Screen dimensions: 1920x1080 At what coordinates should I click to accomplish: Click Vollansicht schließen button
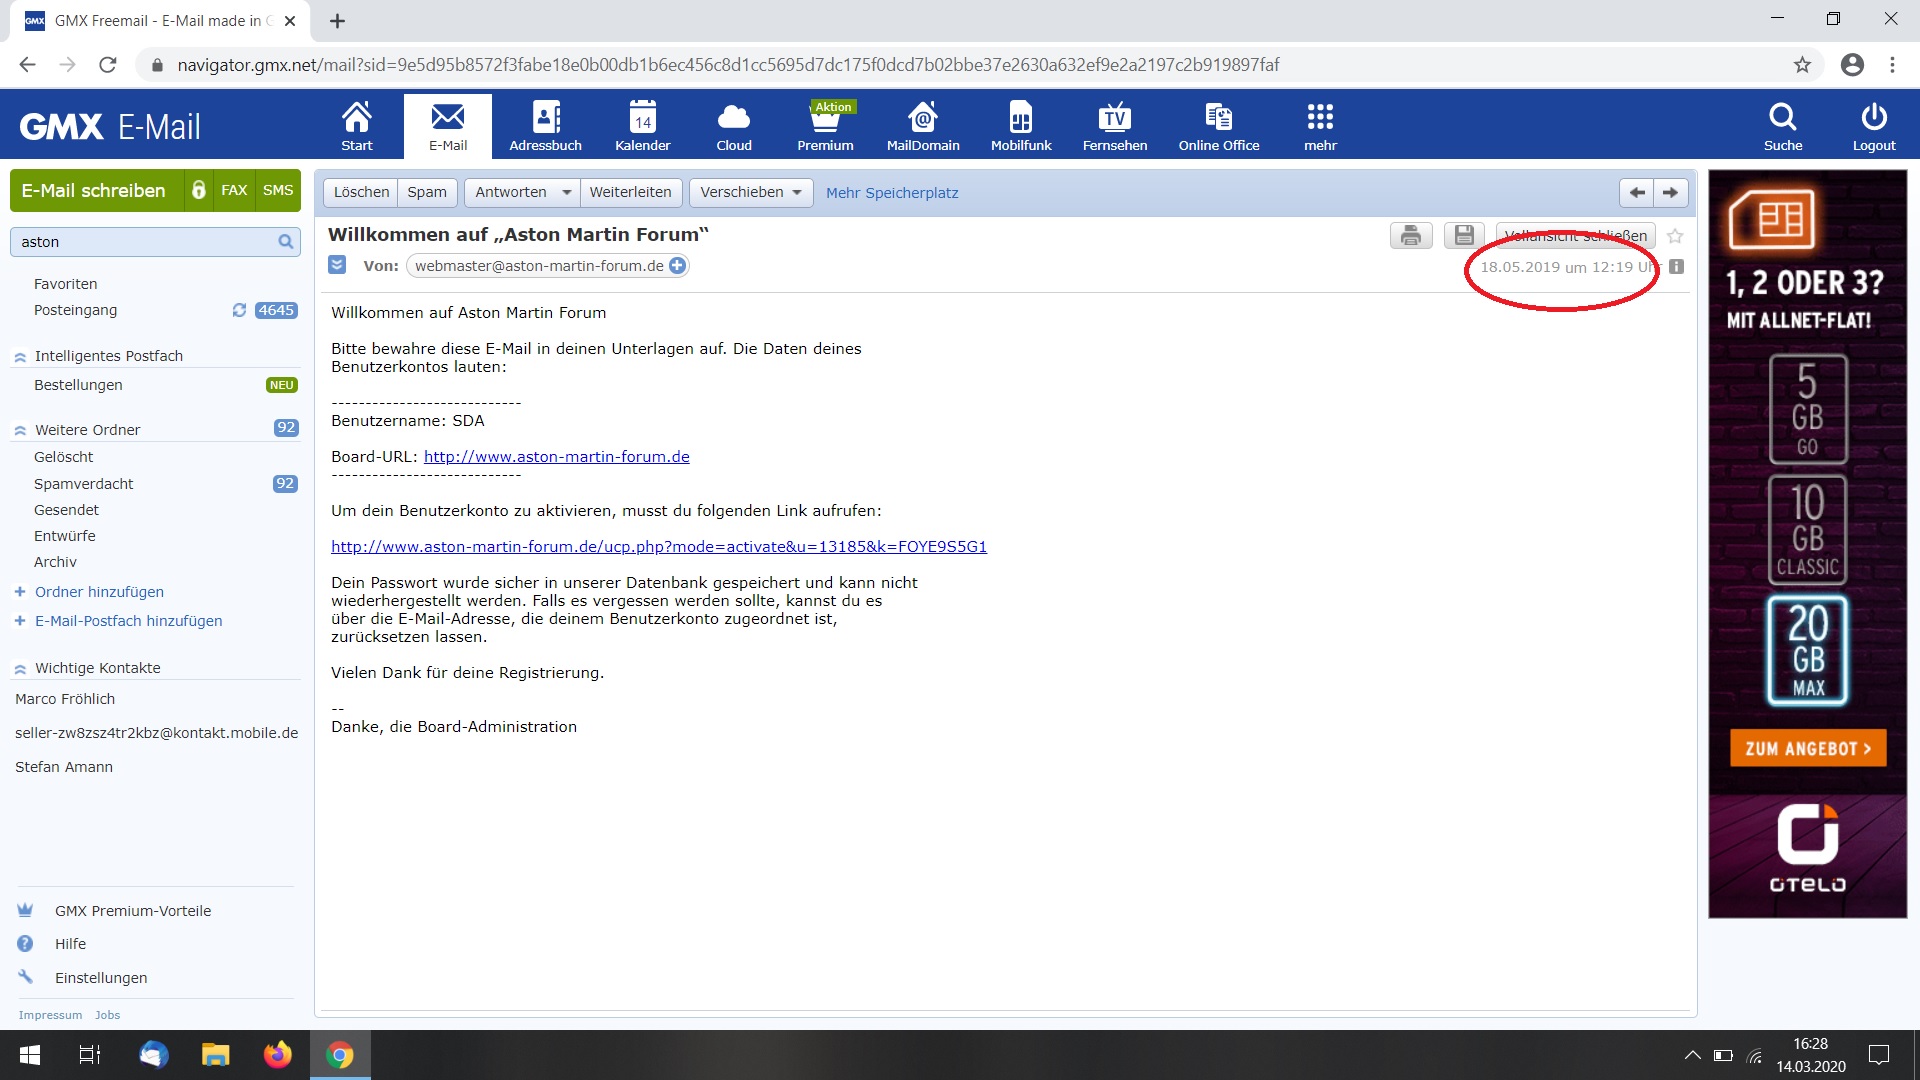tap(1575, 236)
